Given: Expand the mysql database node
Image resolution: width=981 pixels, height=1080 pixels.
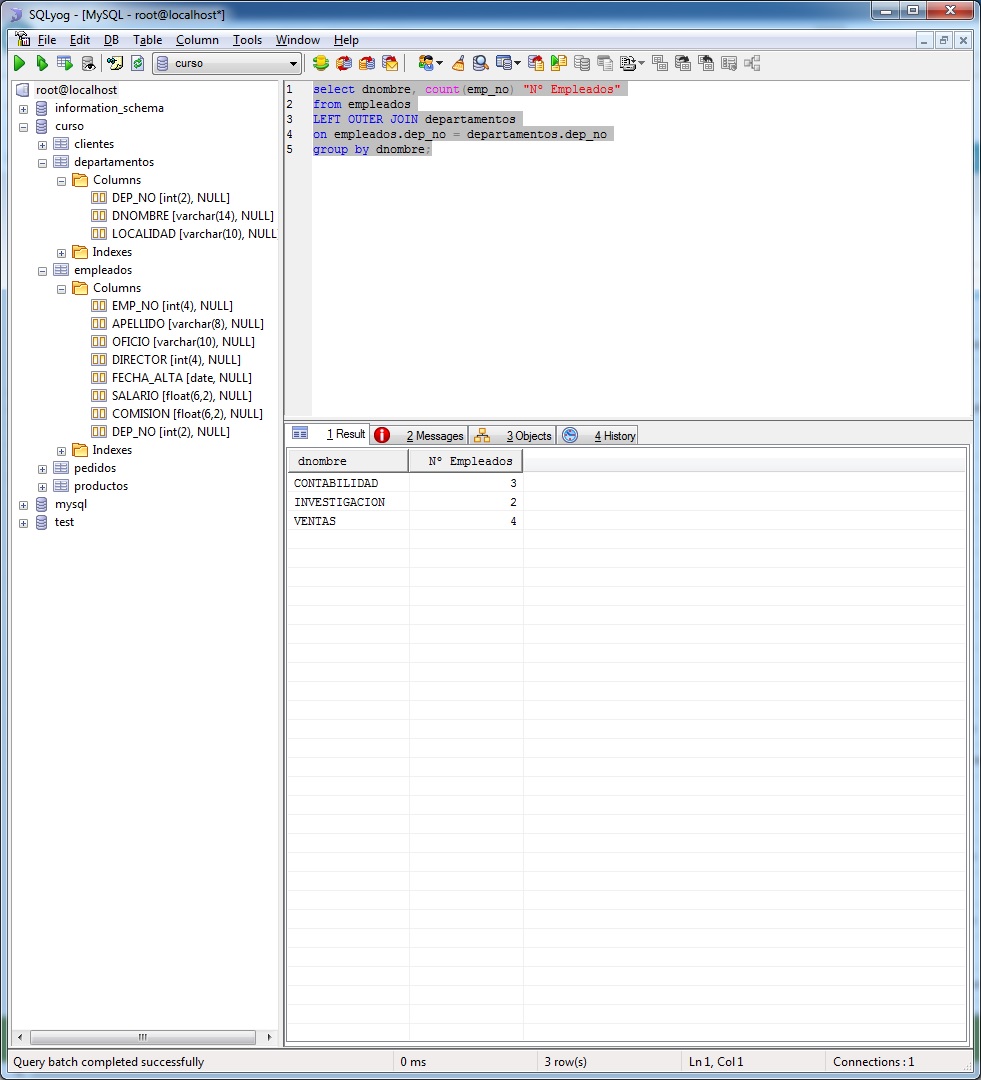Looking at the screenshot, I should click(x=23, y=505).
